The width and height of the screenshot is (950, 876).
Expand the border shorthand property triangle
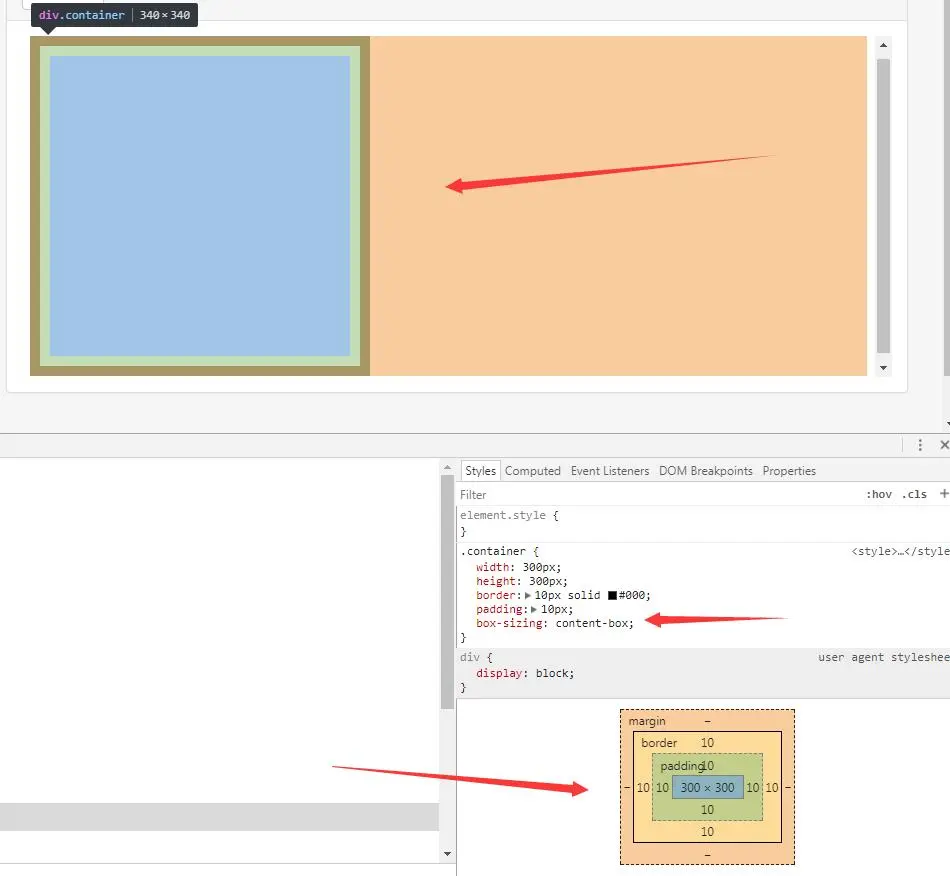528,595
